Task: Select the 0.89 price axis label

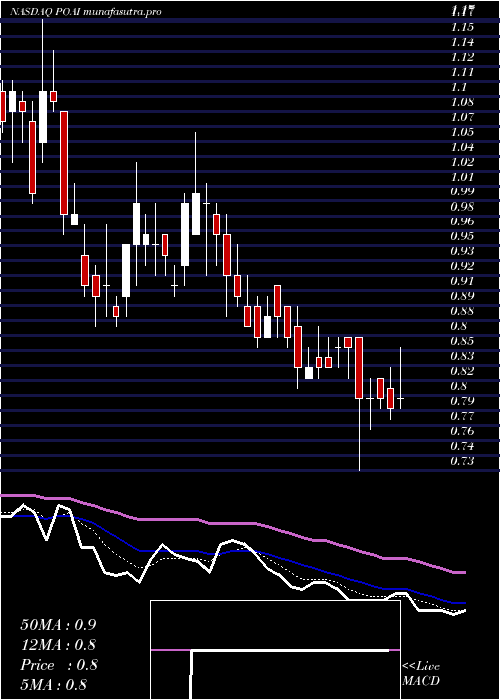Action: (x=462, y=296)
